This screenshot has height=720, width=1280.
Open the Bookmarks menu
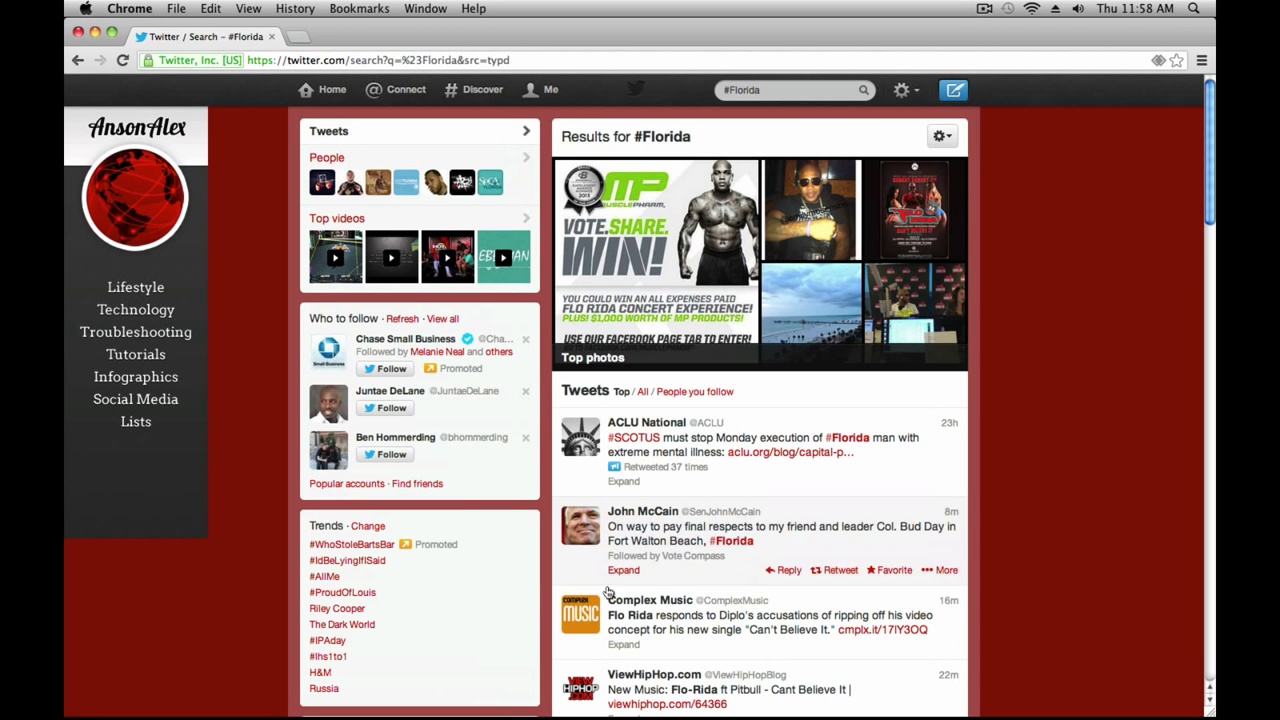359,9
